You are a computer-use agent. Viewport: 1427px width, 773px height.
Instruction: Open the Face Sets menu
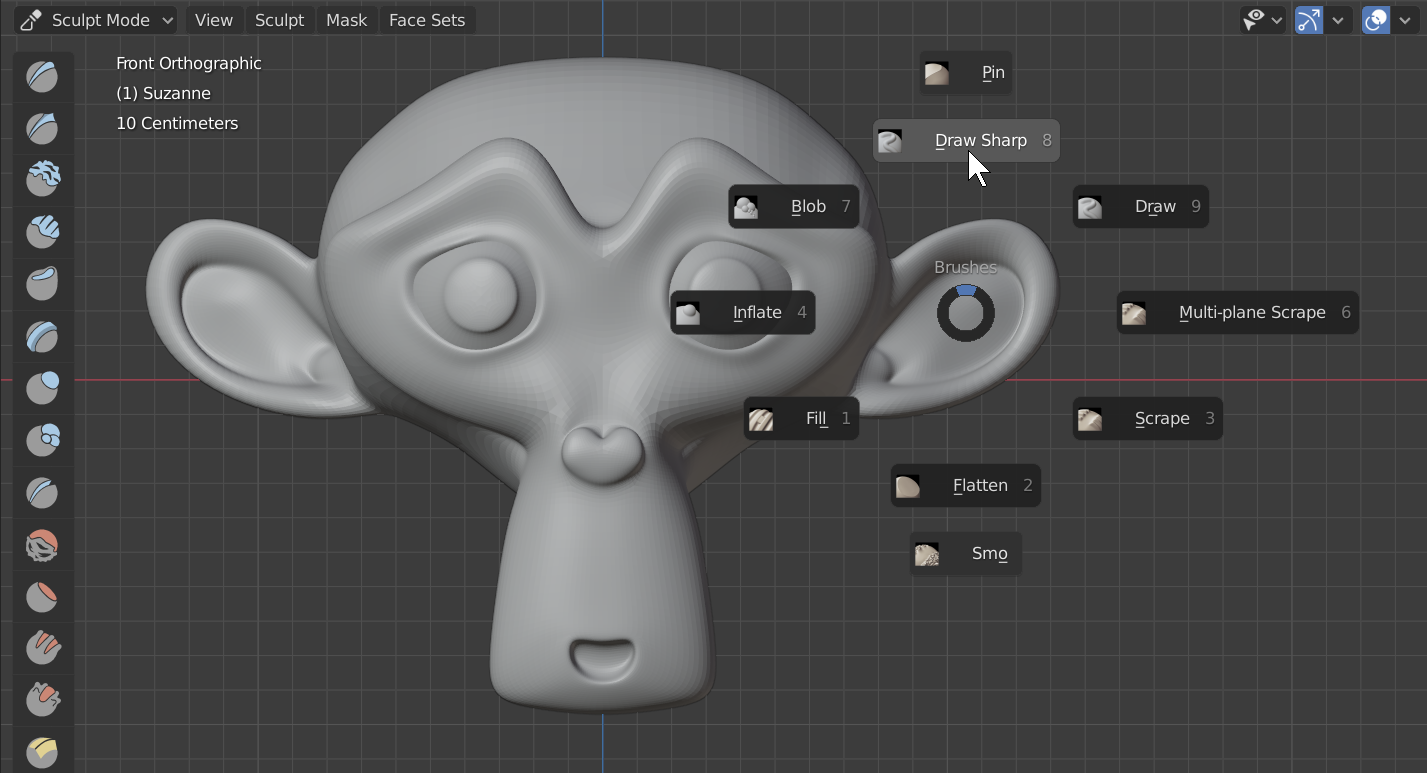[427, 20]
